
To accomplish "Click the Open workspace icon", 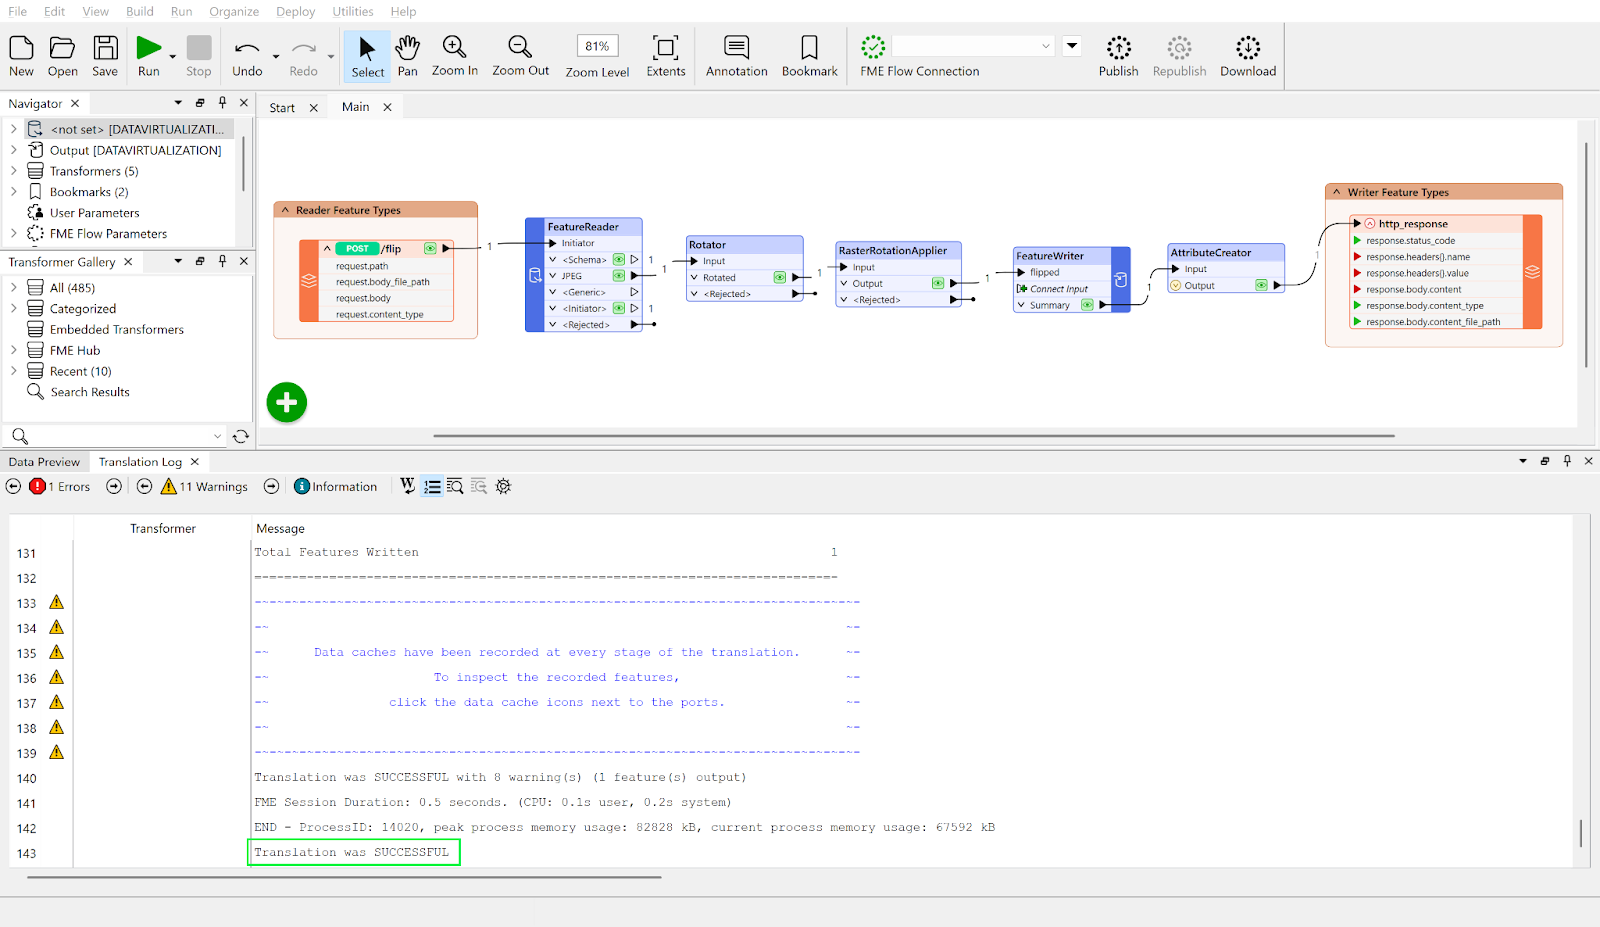I will (x=62, y=48).
